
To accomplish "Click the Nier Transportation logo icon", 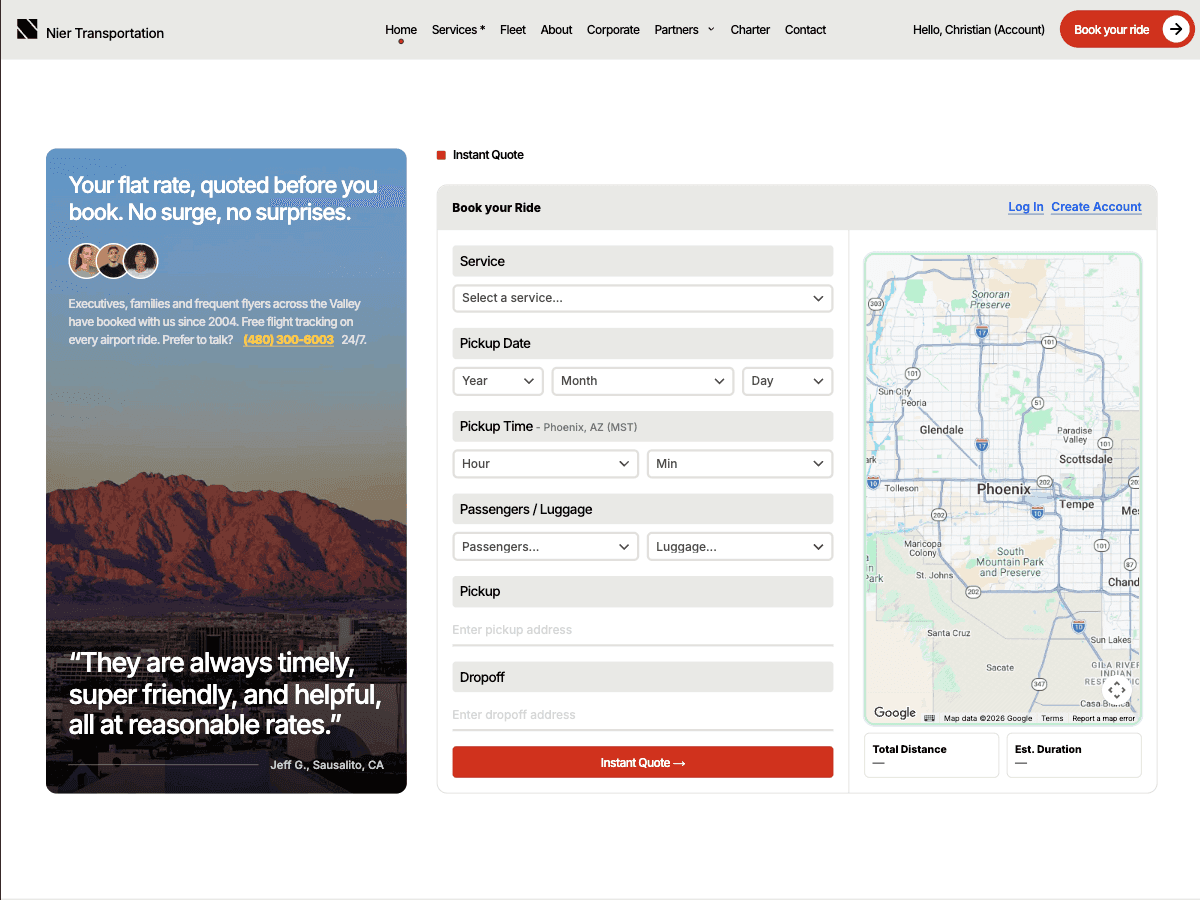I will (x=27, y=29).
